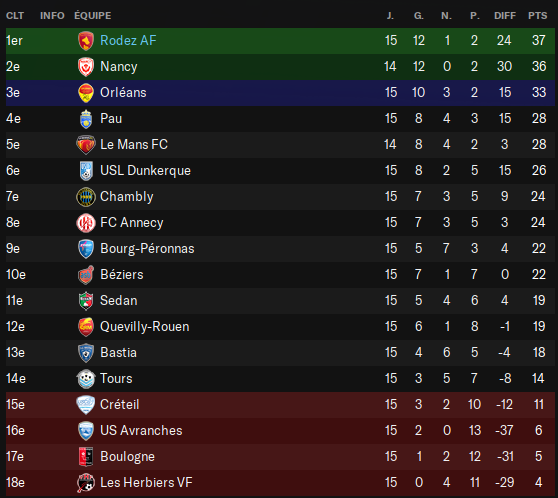558x498 pixels.
Task: Click the USL Dunkerque crest
Action: point(86,171)
